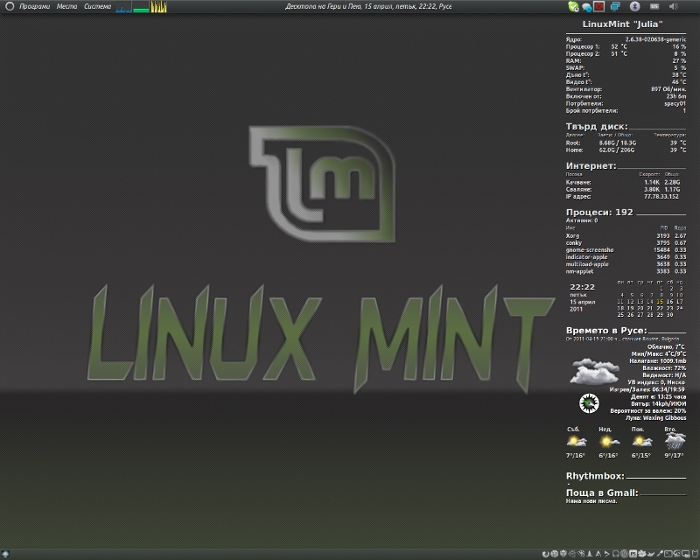Viewport: 700px width, 560px height.
Task: Launch the paint palette icon in the bottom dock
Action: (x=581, y=554)
